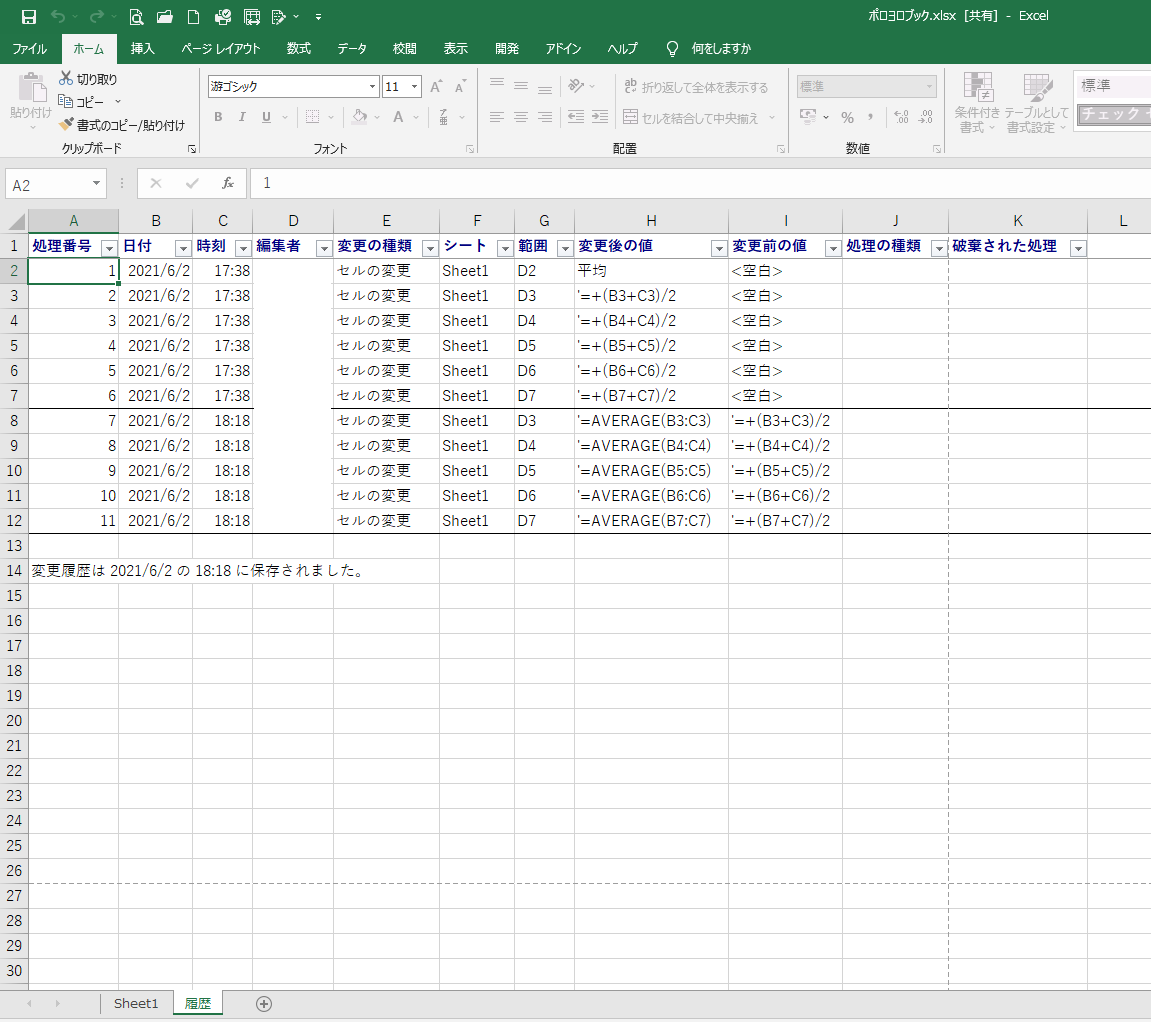Image resolution: width=1151 pixels, height=1022 pixels.
Task: Click the Borders icon
Action: [x=312, y=117]
